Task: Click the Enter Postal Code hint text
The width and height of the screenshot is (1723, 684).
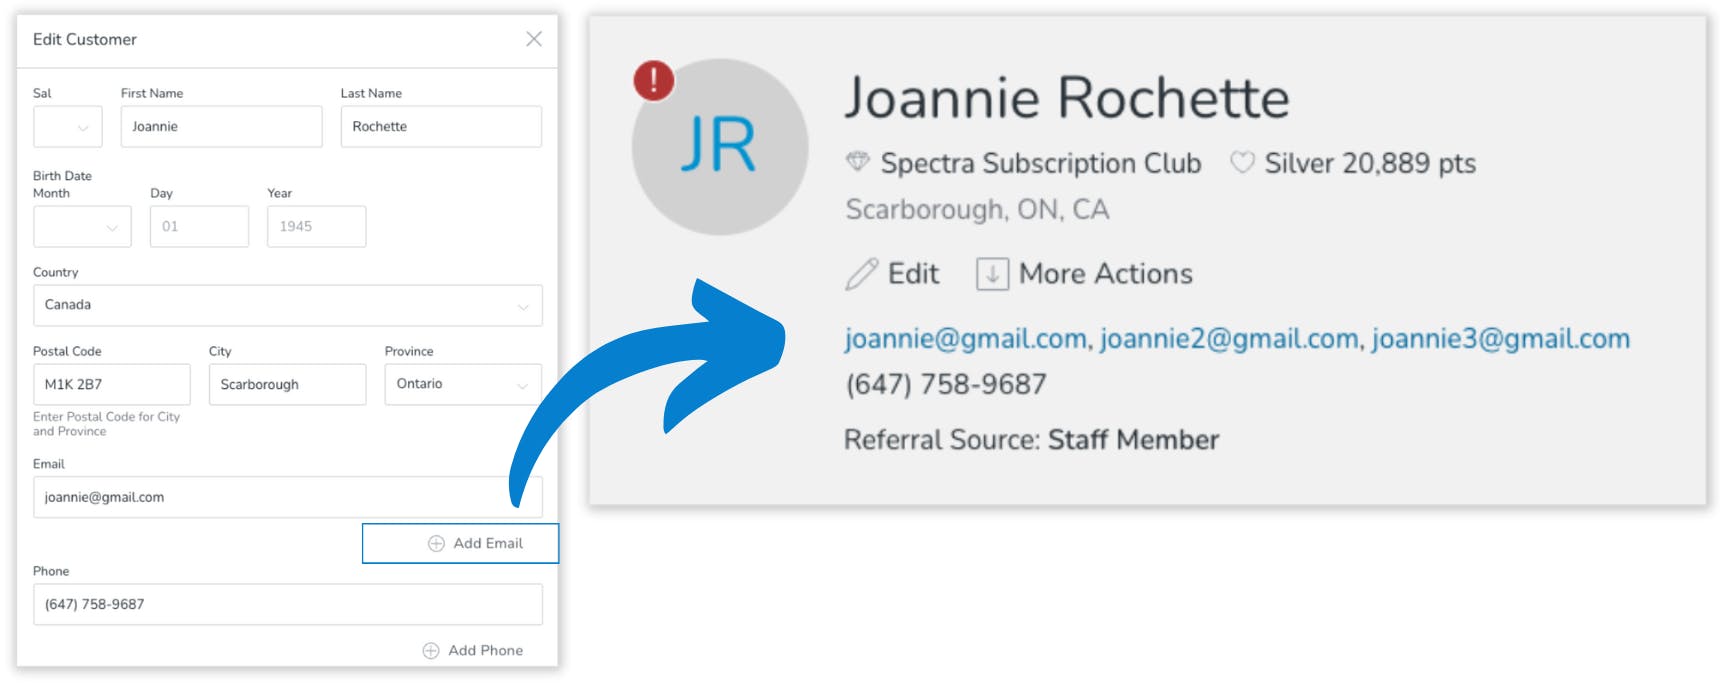Action: (106, 424)
